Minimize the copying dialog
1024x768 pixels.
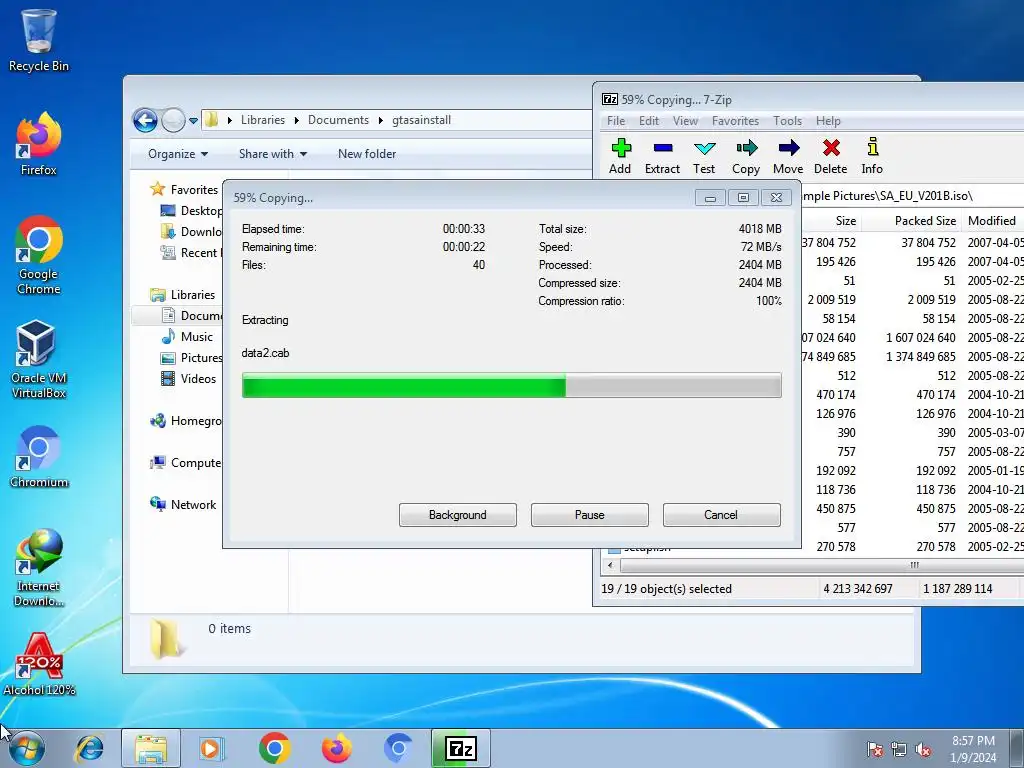pyautogui.click(x=711, y=198)
